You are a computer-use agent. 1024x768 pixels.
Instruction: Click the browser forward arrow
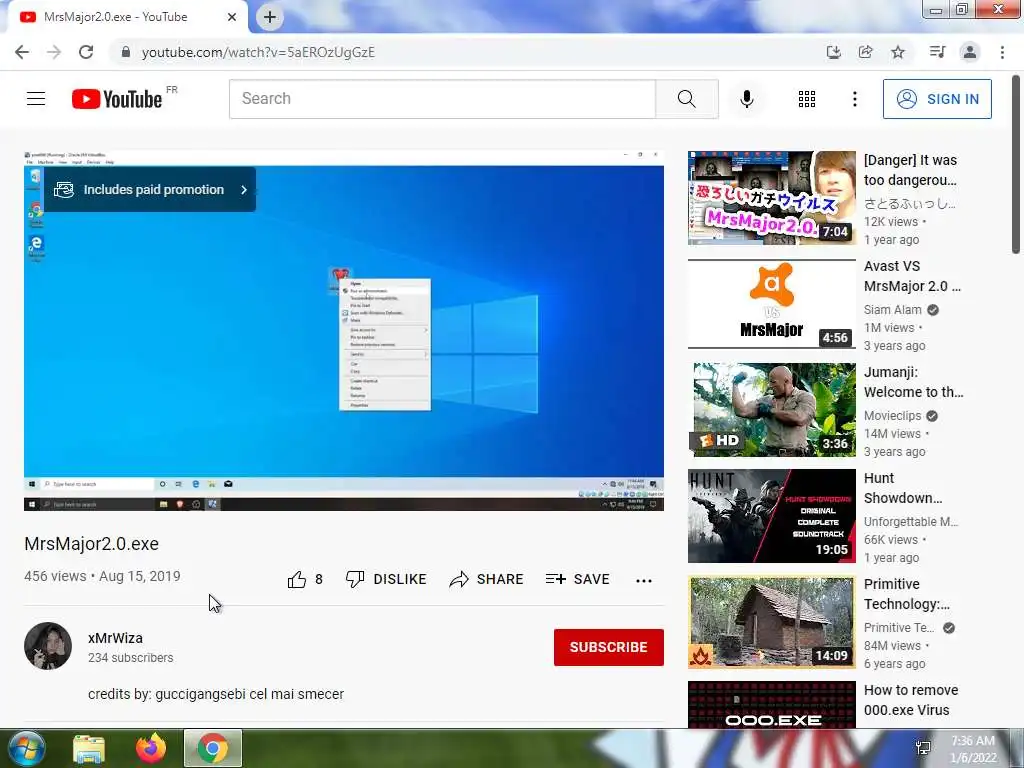[54, 52]
